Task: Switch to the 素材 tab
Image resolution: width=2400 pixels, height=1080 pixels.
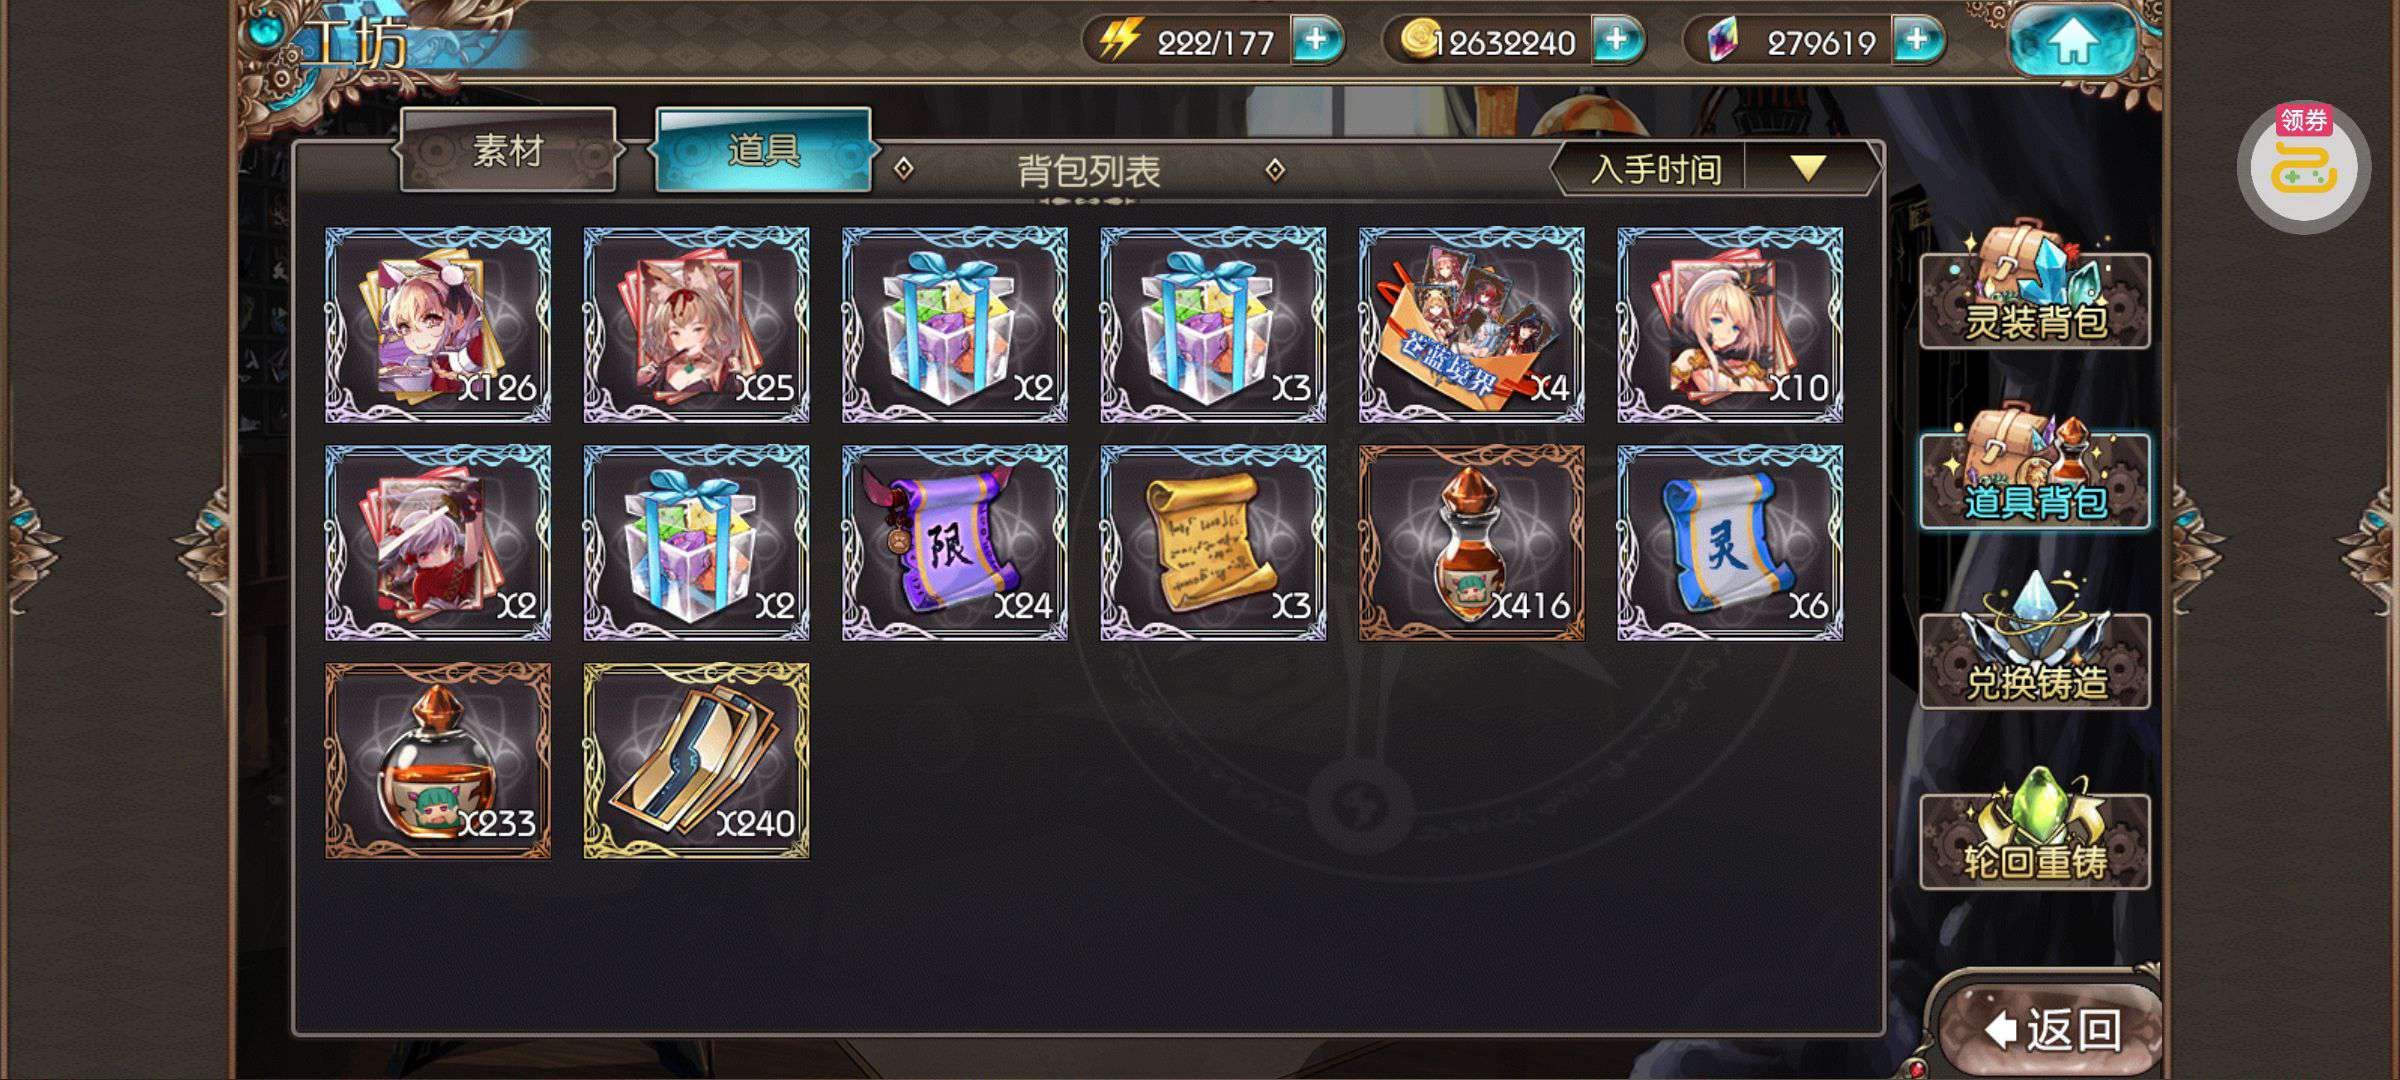Action: tap(508, 151)
